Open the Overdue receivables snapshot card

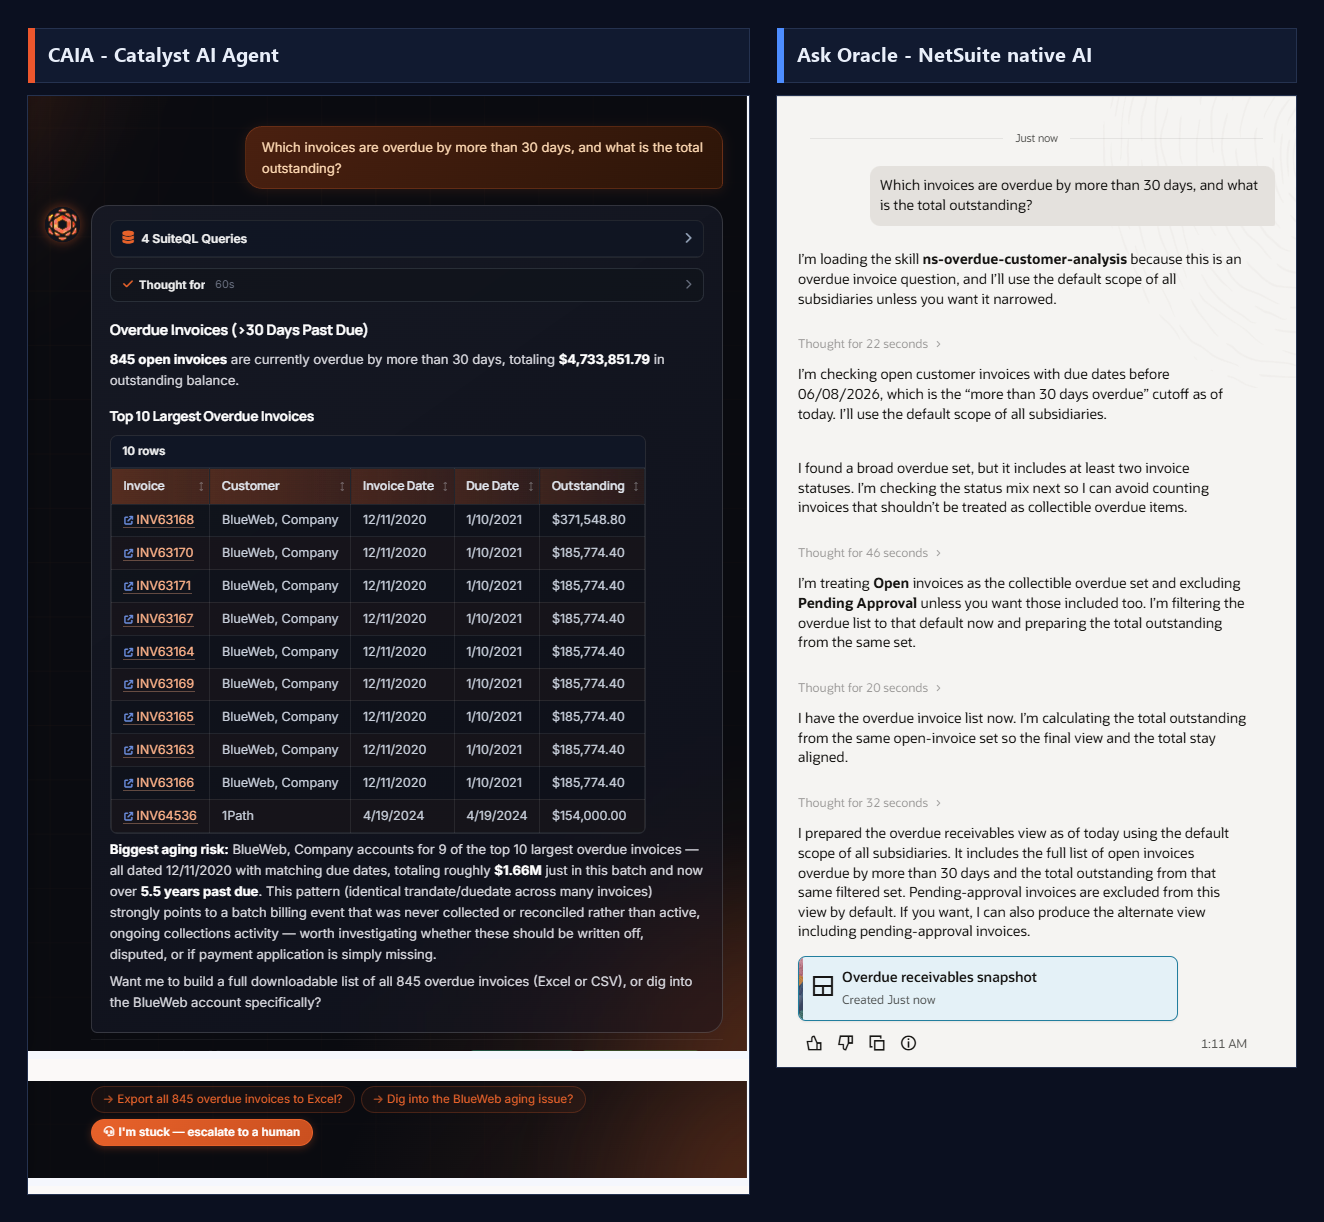(x=988, y=988)
